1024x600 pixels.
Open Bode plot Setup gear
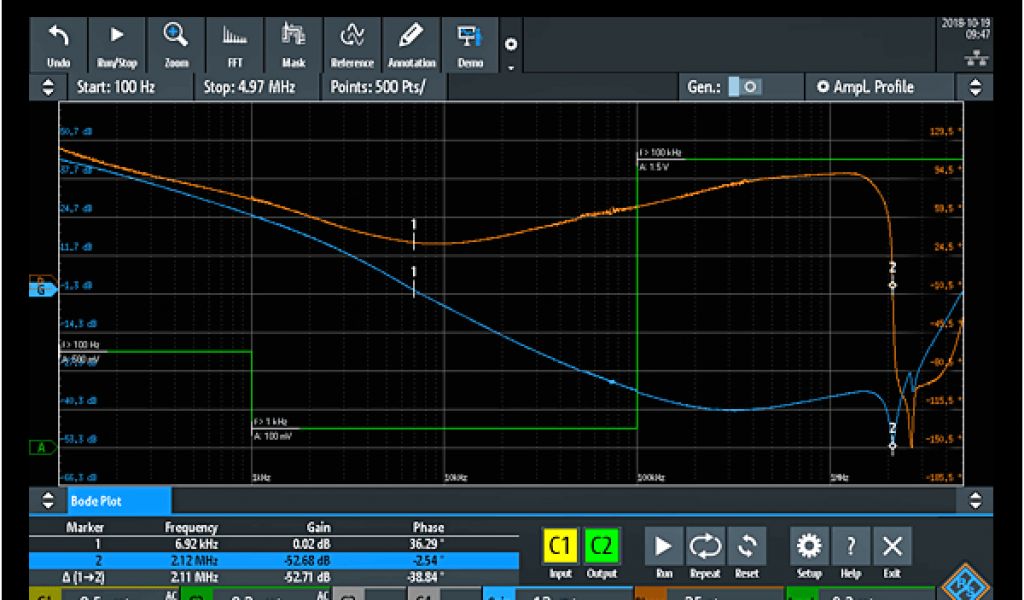coord(808,552)
